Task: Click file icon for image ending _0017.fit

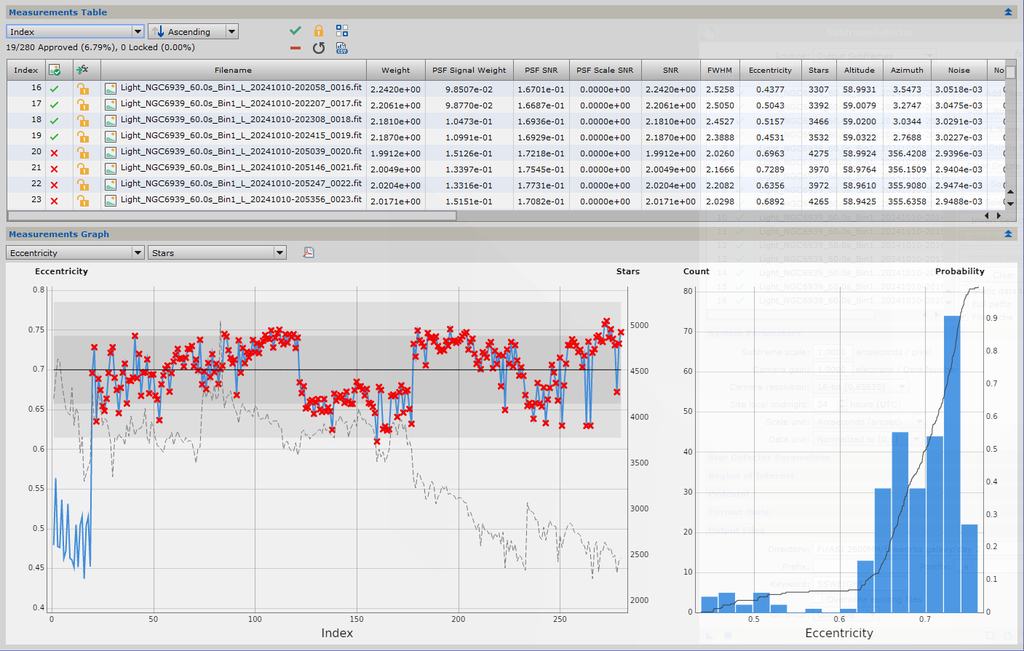Action: [111, 104]
